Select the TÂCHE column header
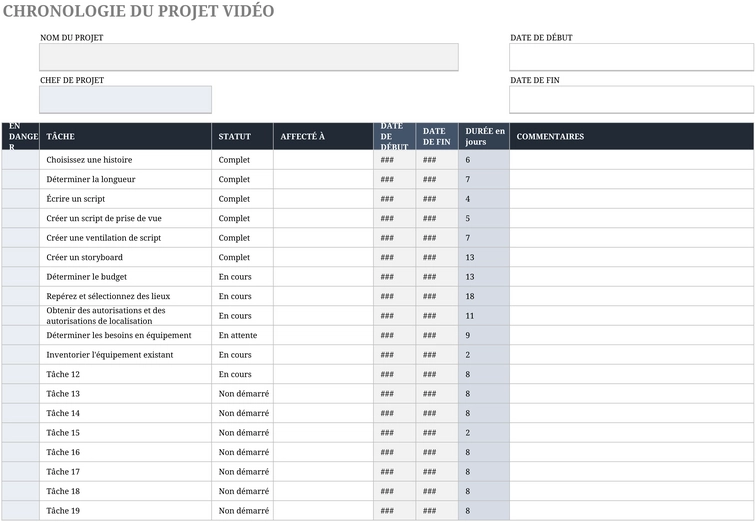This screenshot has height=522, width=756. pos(125,136)
